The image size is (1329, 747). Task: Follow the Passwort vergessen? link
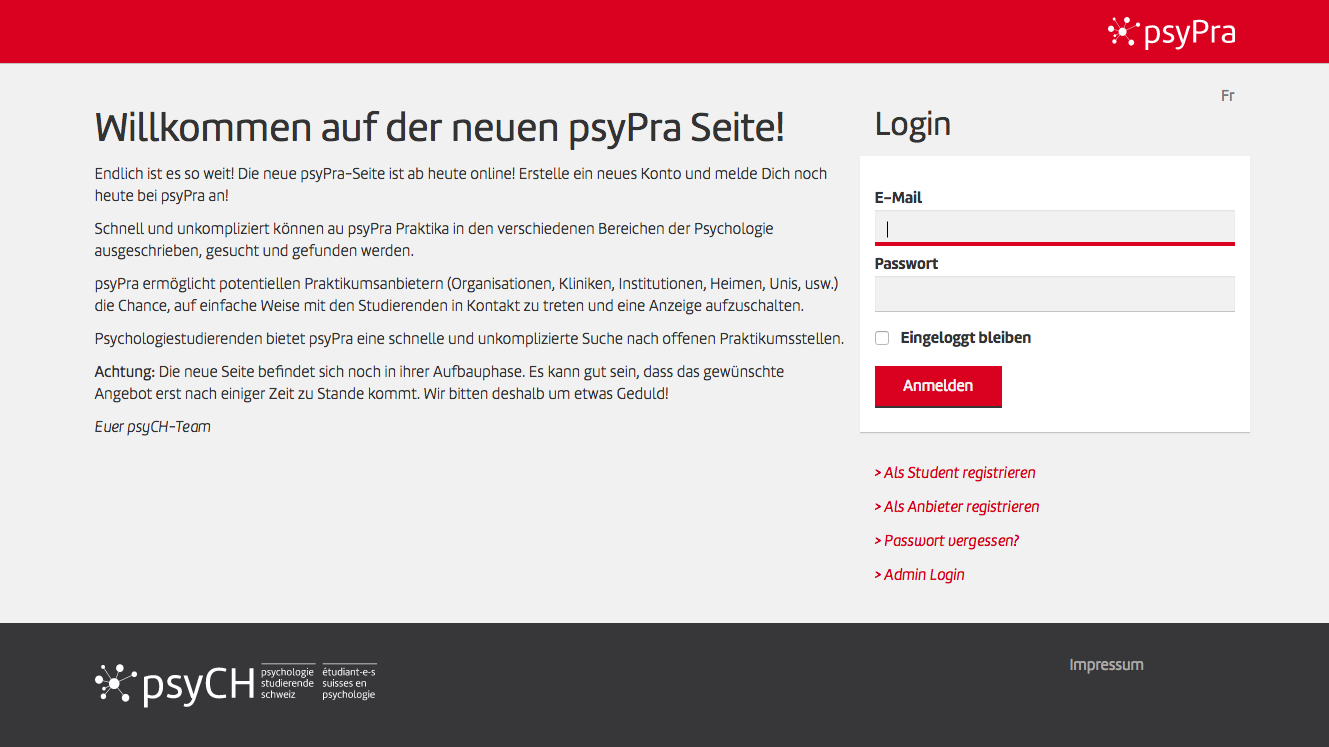[x=947, y=541]
